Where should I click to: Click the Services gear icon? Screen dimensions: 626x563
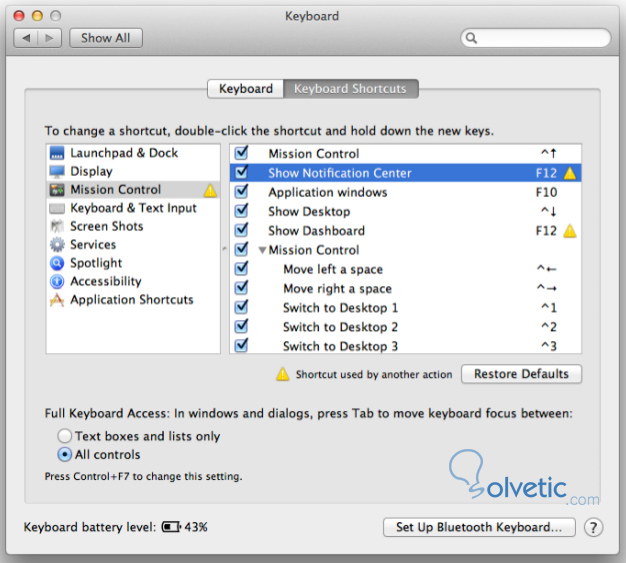(x=57, y=244)
